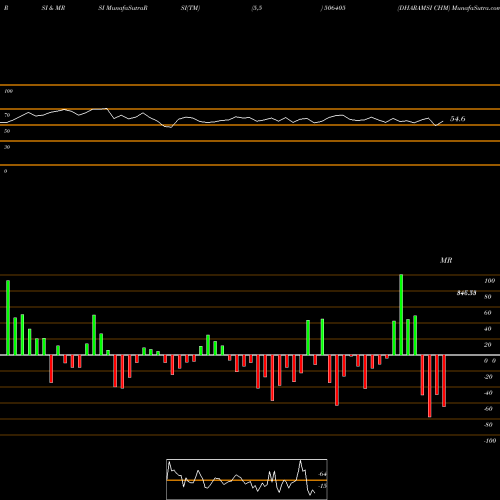
Task: Click the lowest red MR bar near -80
Action: (430, 386)
